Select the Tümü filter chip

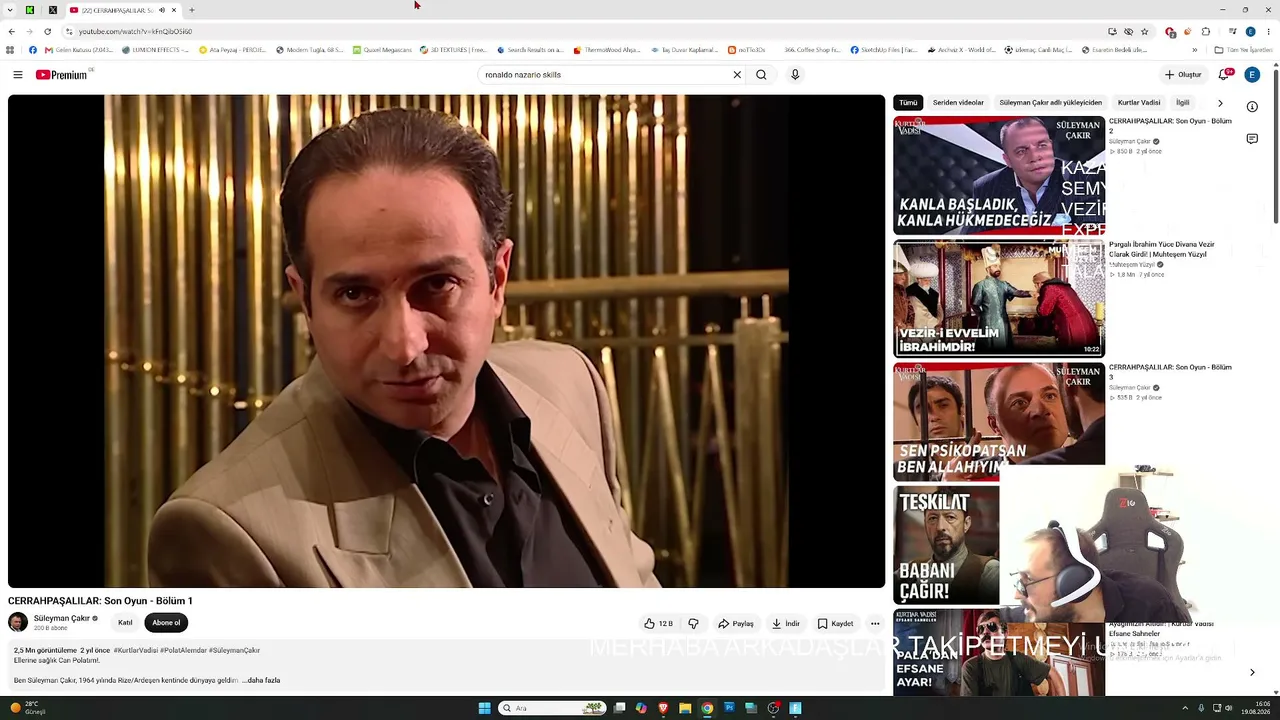908,103
